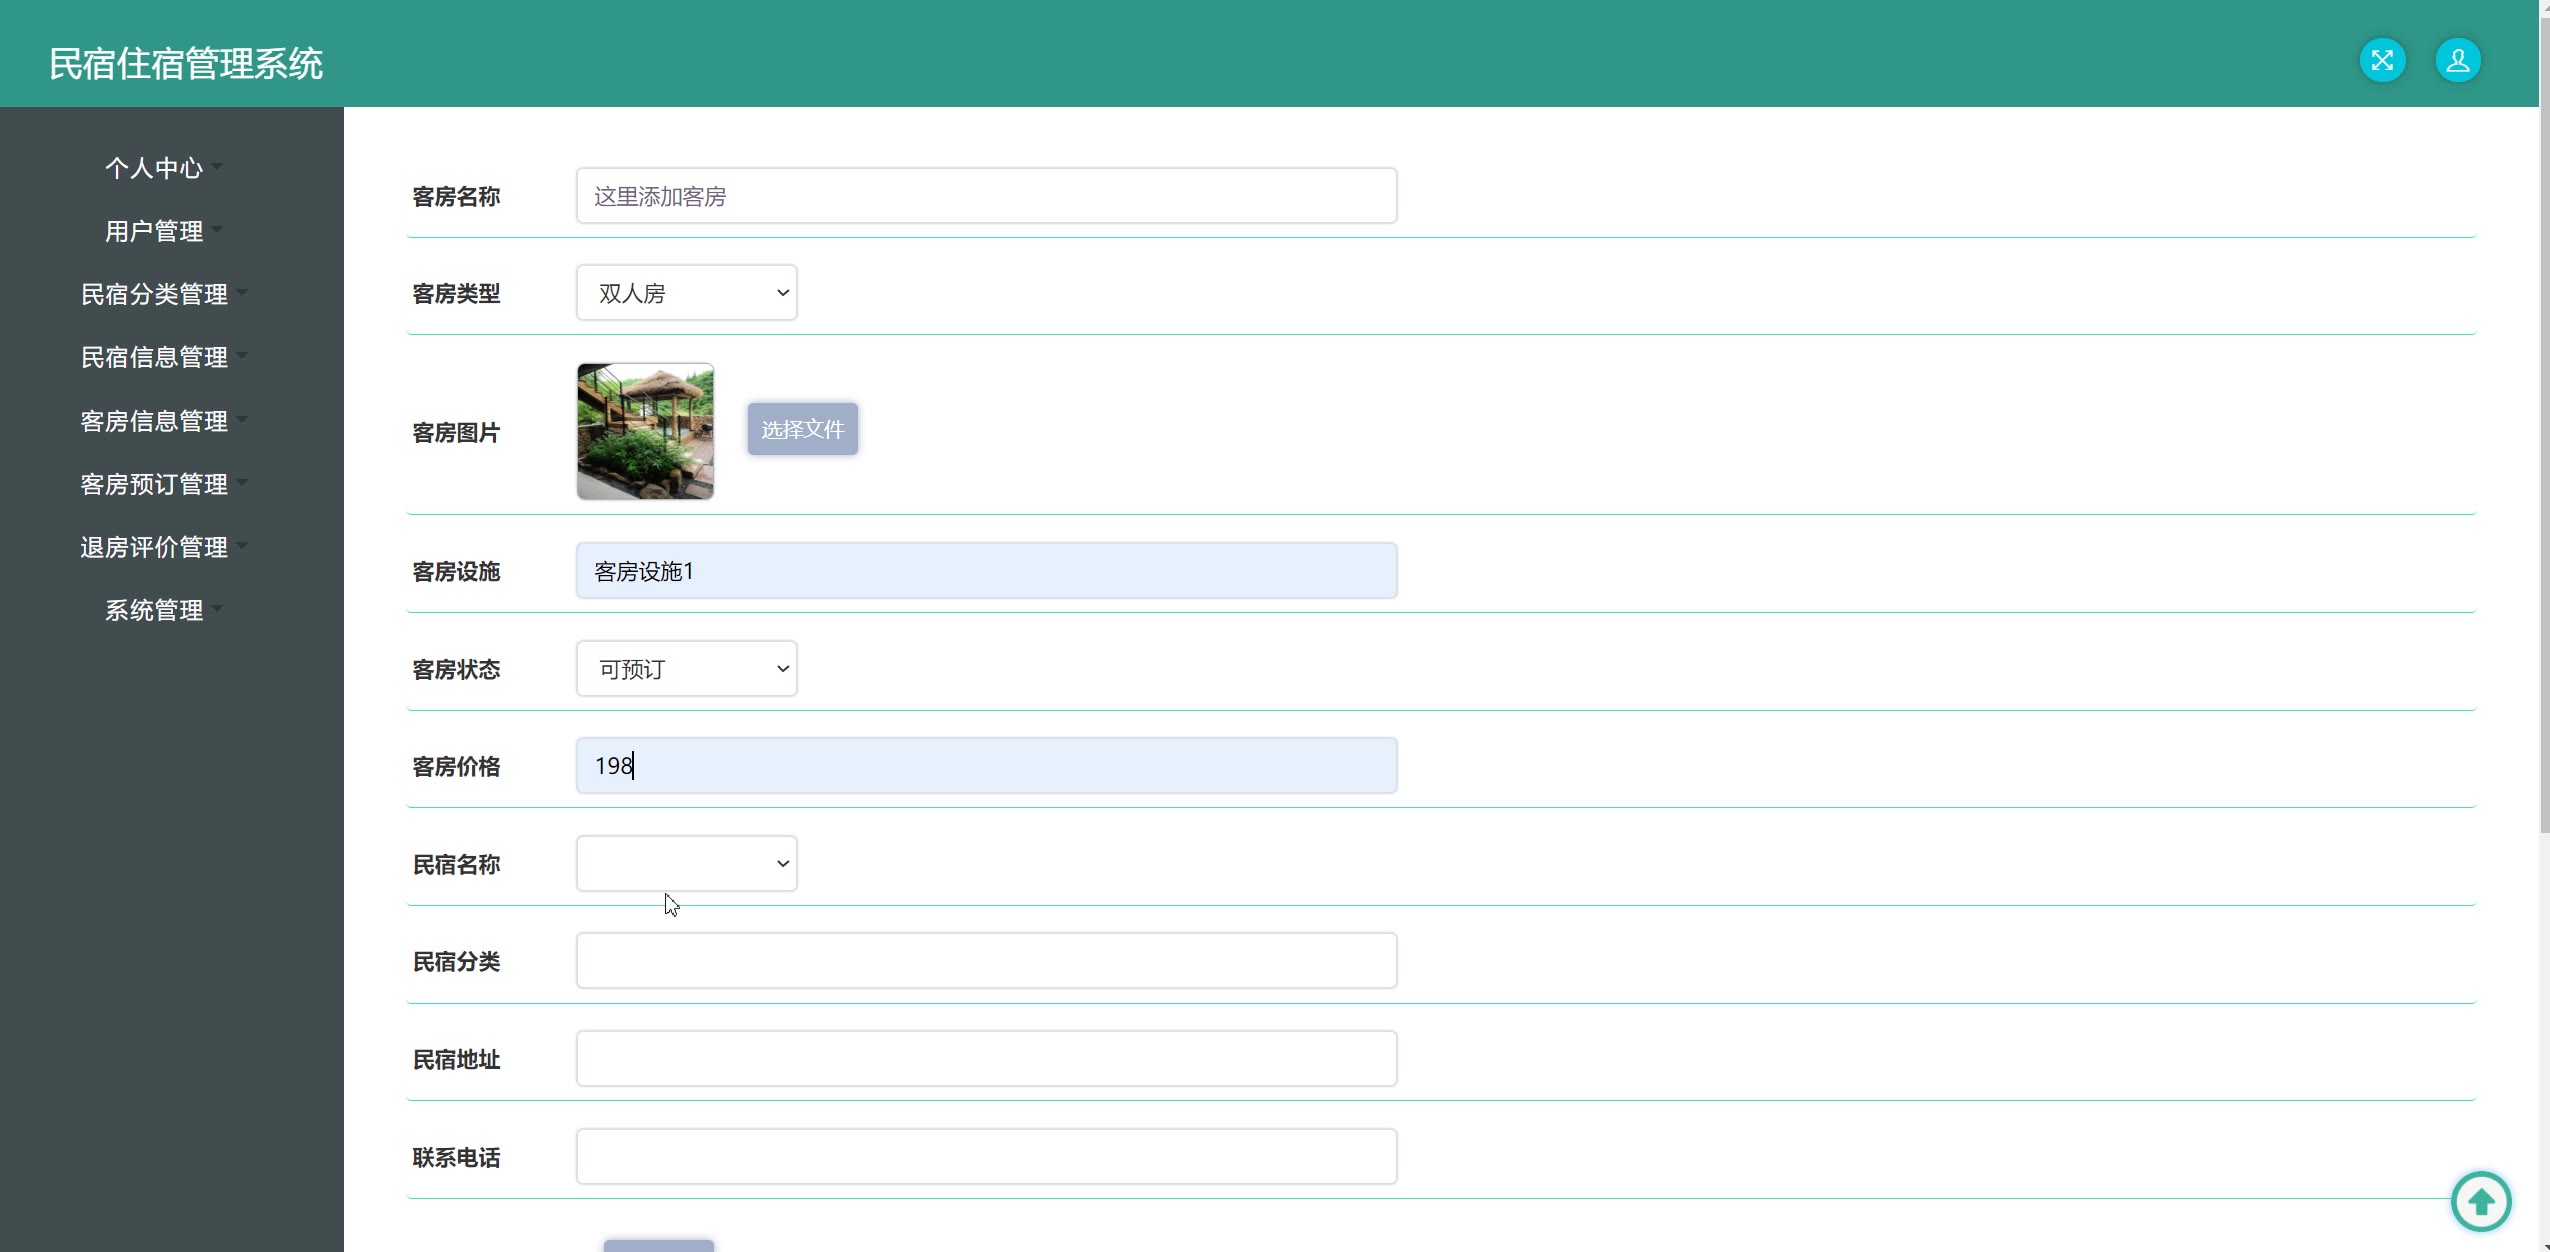Expand the 客房预订管理 sidebar menu
The width and height of the screenshot is (2550, 1252).
click(155, 484)
